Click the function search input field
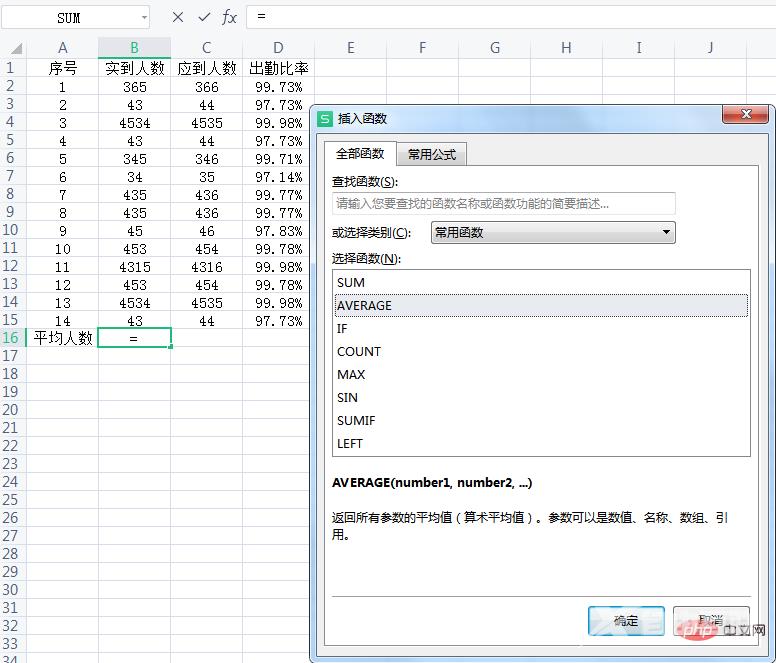This screenshot has width=776, height=663. 503,203
